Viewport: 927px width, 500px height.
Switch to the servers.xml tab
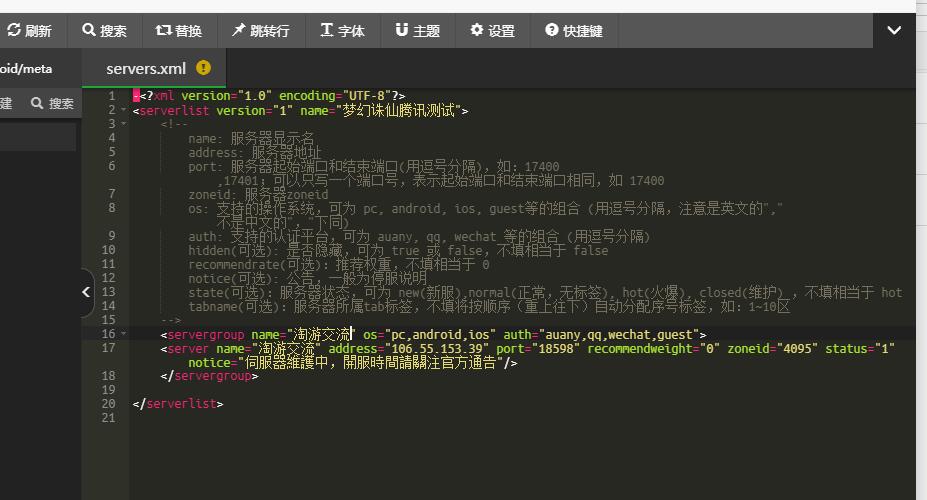coord(146,69)
